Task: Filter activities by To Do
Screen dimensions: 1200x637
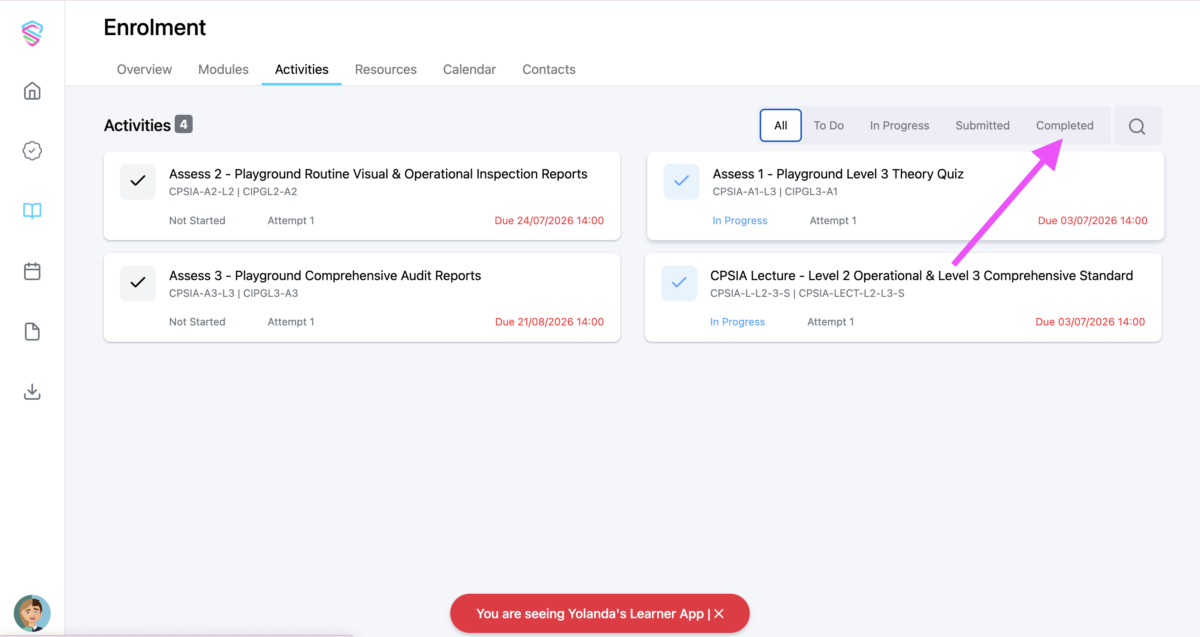Action: click(828, 126)
